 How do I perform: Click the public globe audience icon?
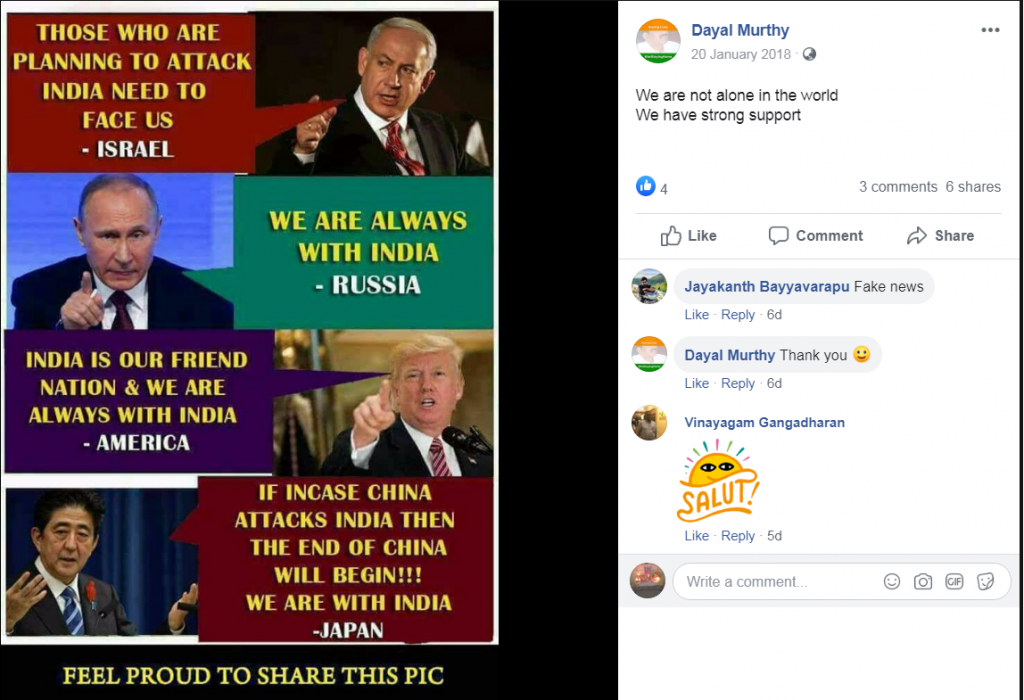809,54
